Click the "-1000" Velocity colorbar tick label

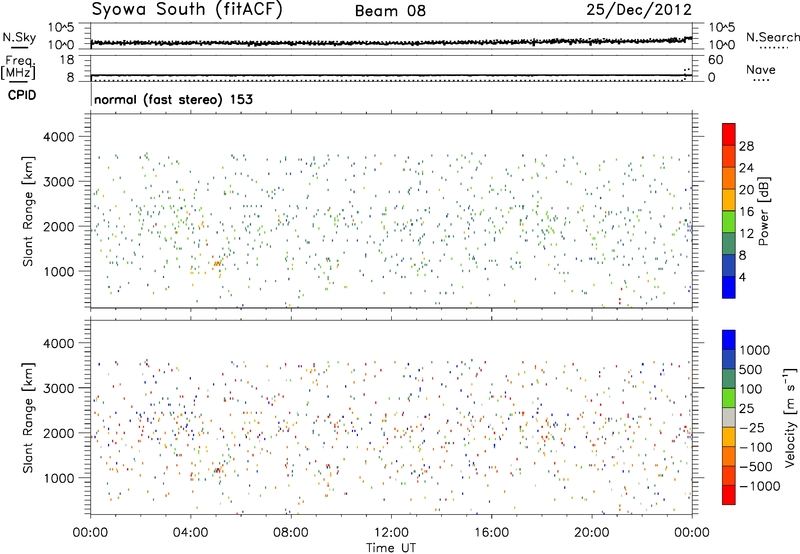(x=760, y=486)
